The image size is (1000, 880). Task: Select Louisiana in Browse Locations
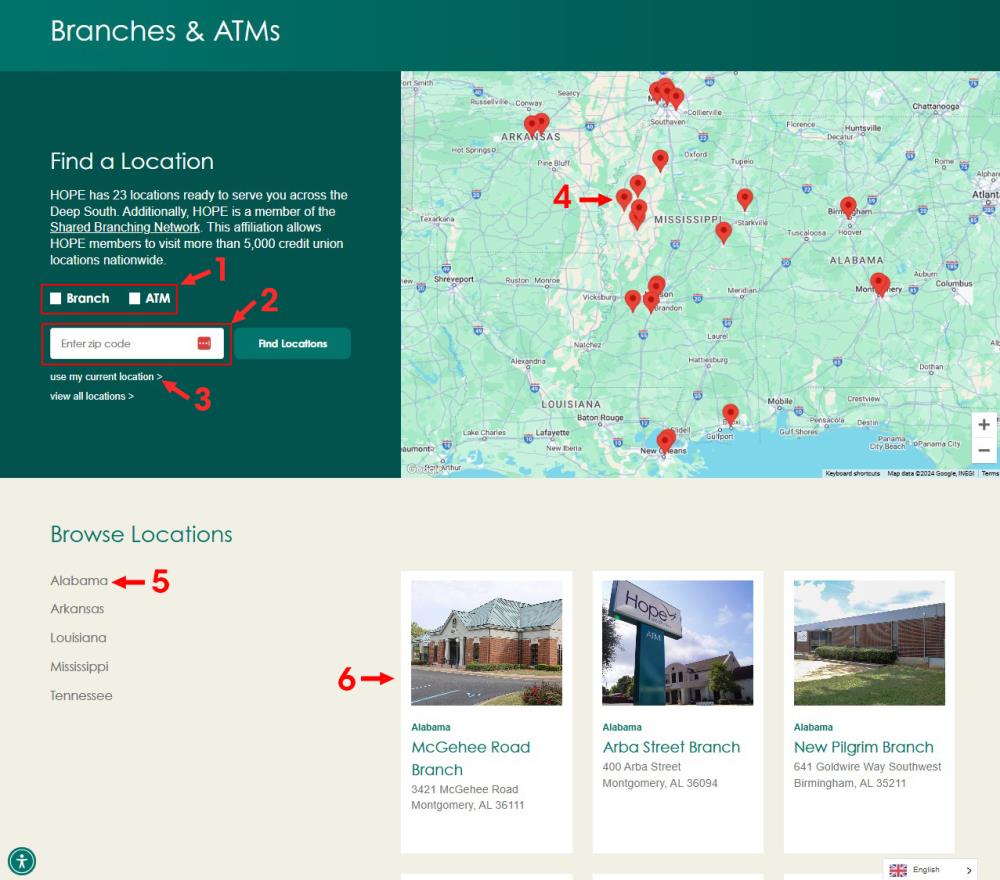coord(78,638)
